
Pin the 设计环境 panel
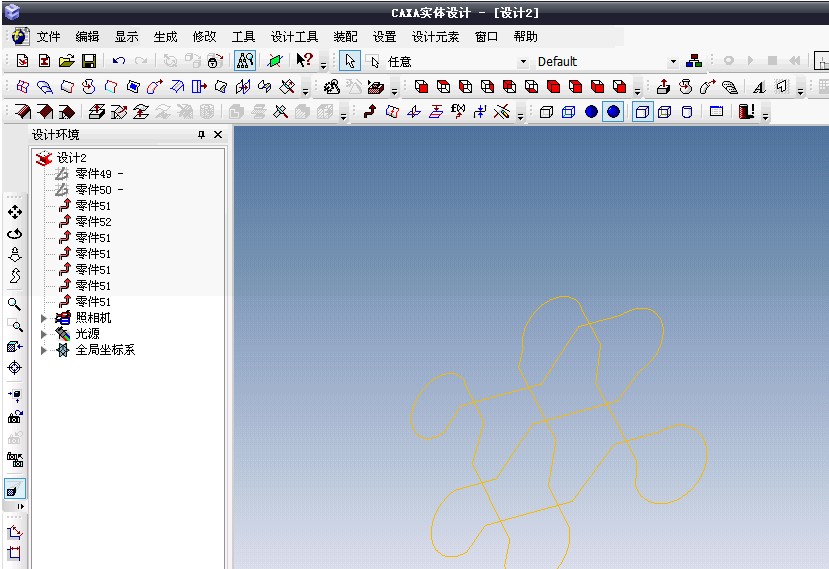(201, 135)
